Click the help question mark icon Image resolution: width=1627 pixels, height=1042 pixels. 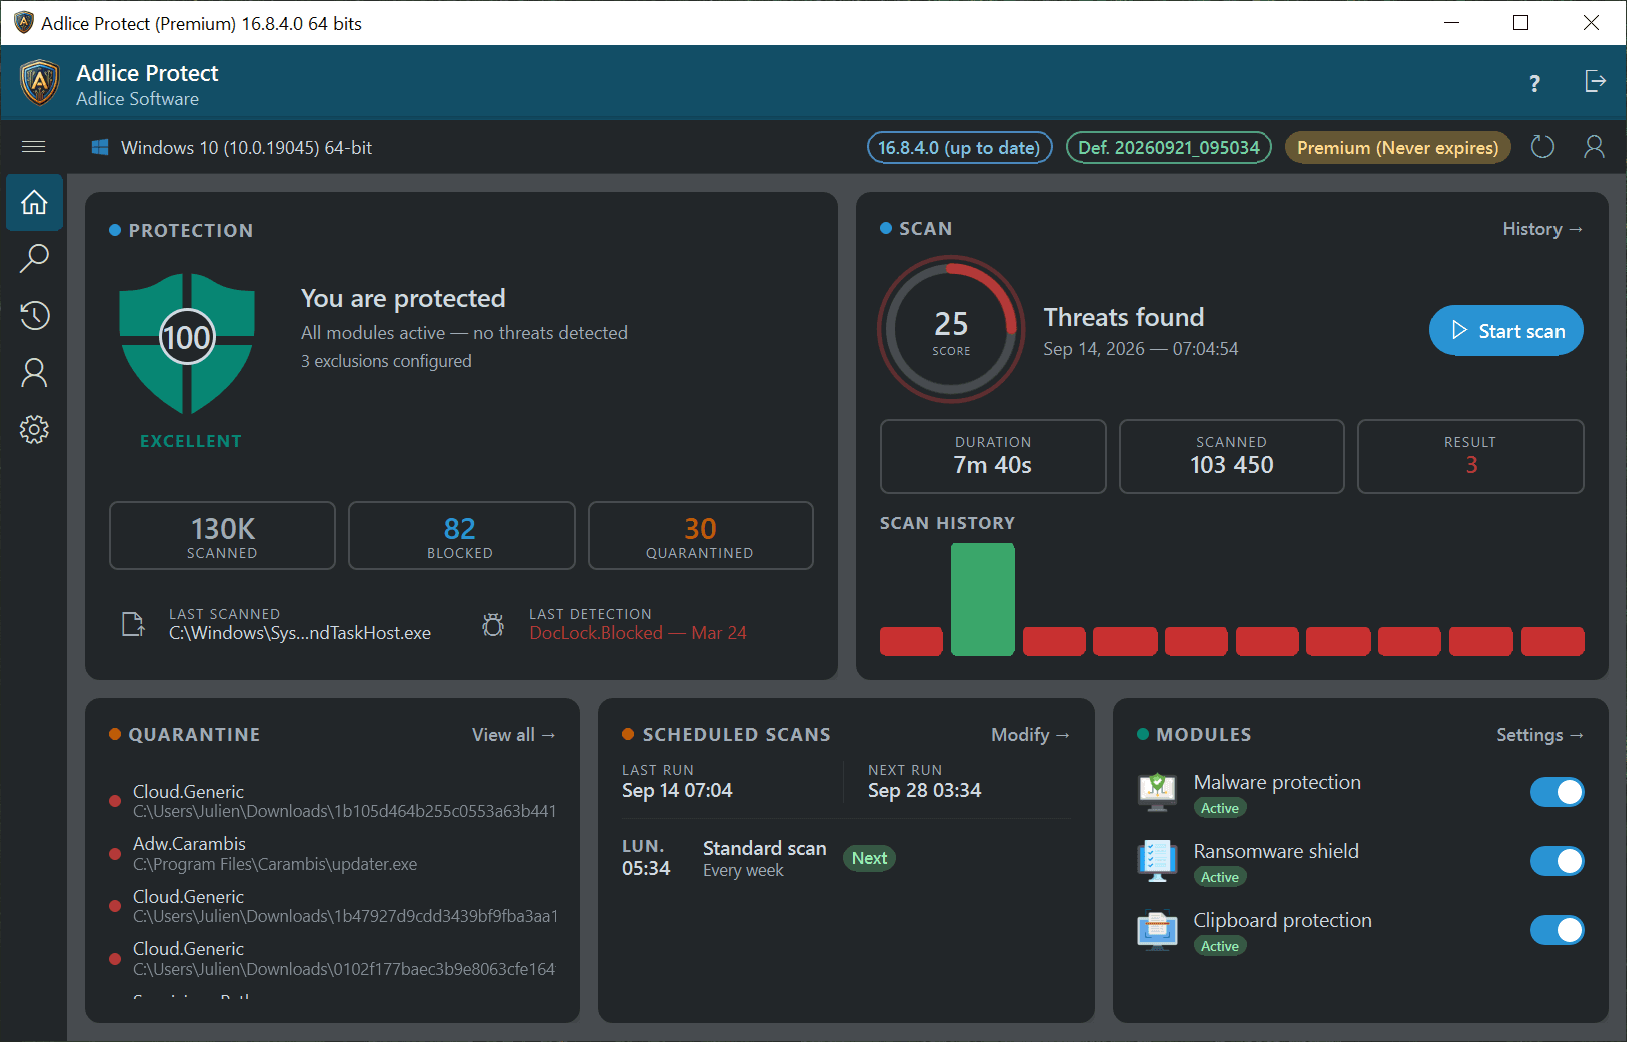click(1534, 83)
